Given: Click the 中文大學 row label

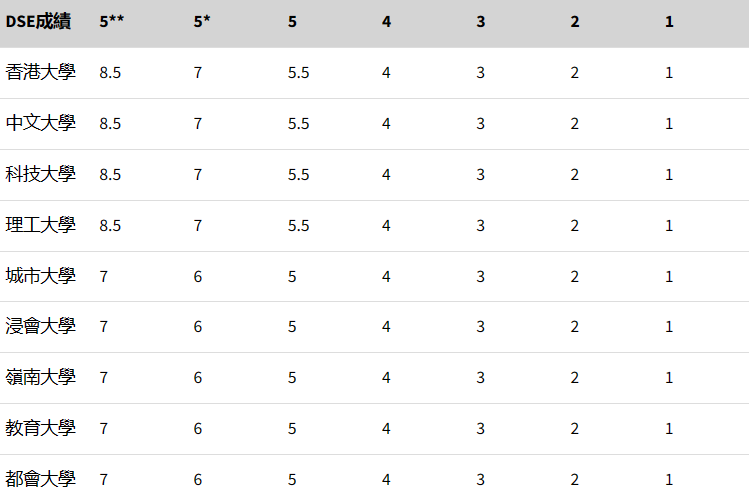Looking at the screenshot, I should click(x=41, y=123).
